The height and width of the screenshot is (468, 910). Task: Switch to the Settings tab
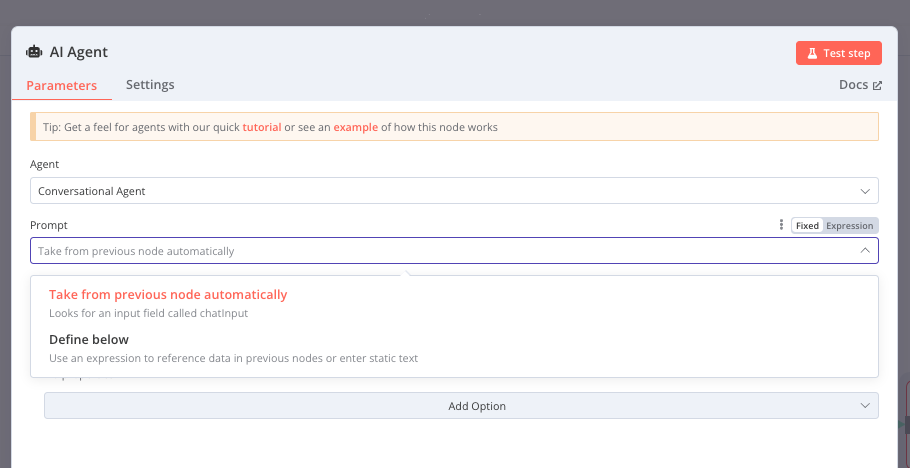pyautogui.click(x=150, y=85)
